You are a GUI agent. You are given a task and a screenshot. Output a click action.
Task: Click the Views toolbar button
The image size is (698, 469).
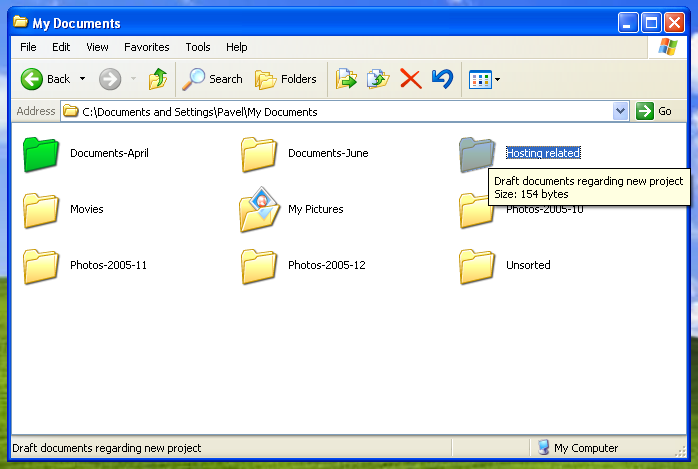tap(480, 79)
